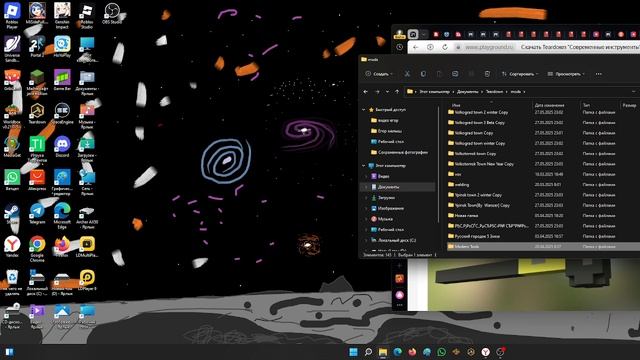Open the Создать dropdown in Explorer

tap(379, 74)
